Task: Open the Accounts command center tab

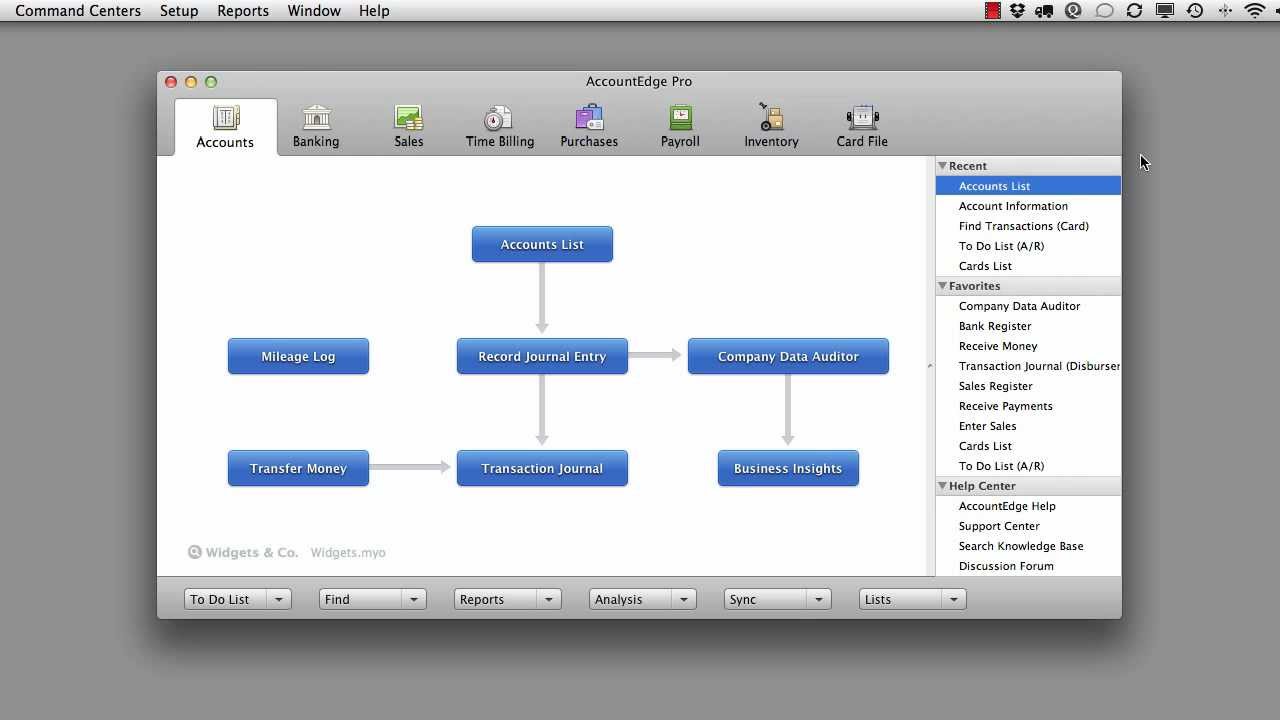Action: pos(225,127)
